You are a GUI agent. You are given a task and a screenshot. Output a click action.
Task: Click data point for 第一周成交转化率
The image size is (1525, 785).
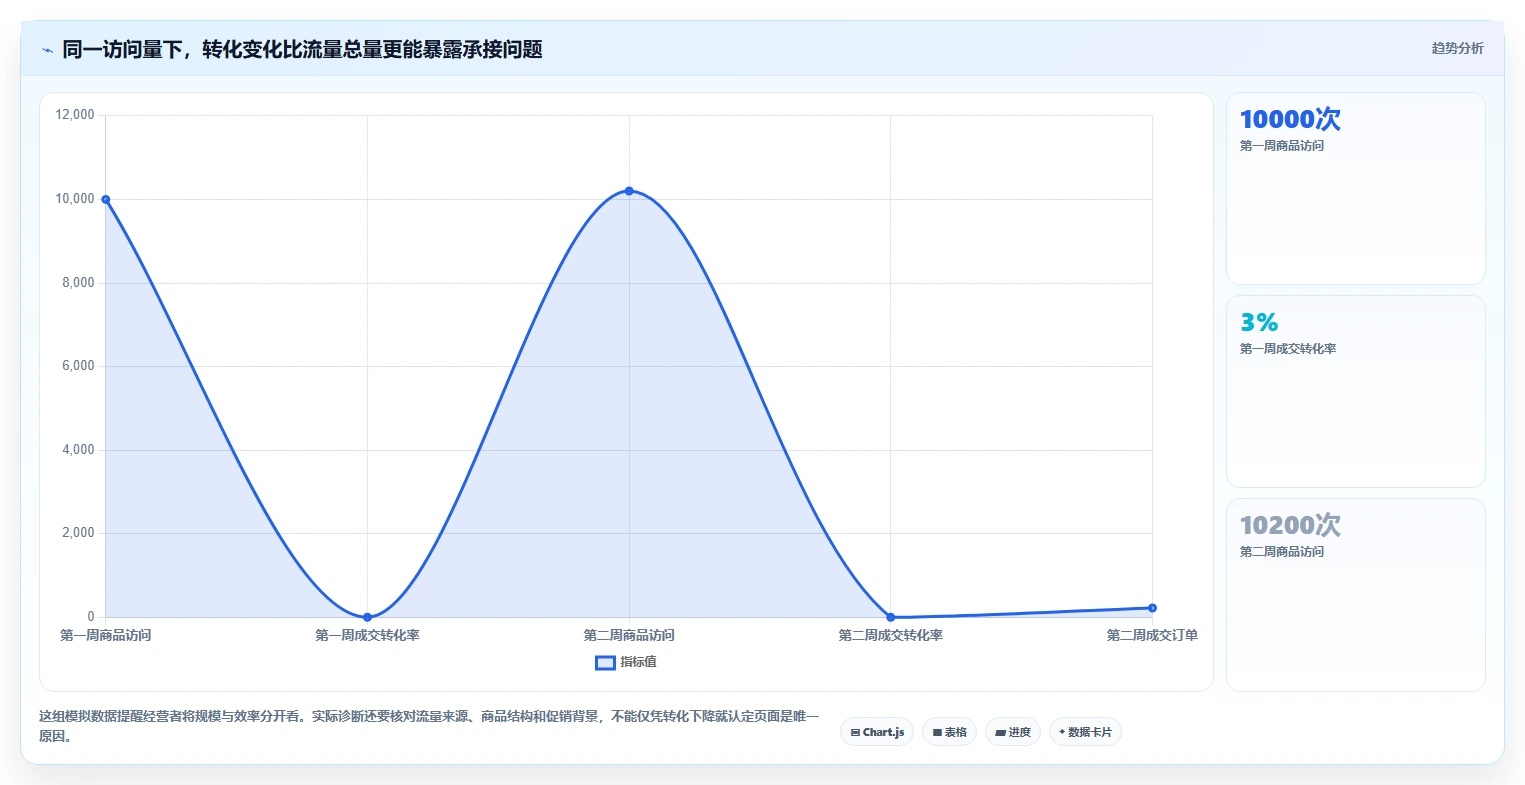coord(367,617)
